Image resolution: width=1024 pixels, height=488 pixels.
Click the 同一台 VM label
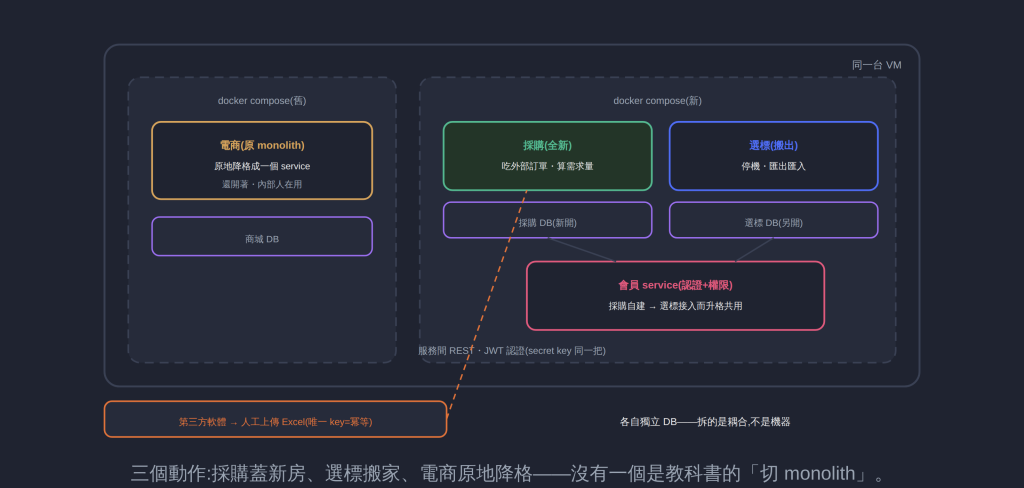pyautogui.click(x=876, y=65)
